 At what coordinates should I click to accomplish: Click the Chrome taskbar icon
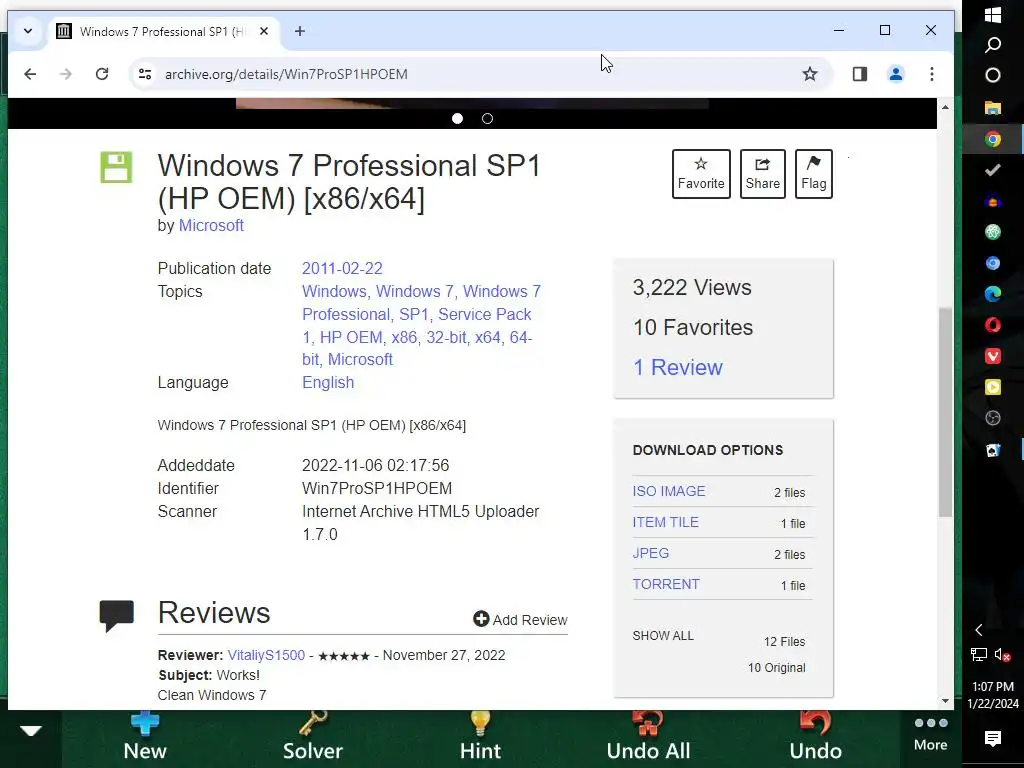coord(993,138)
